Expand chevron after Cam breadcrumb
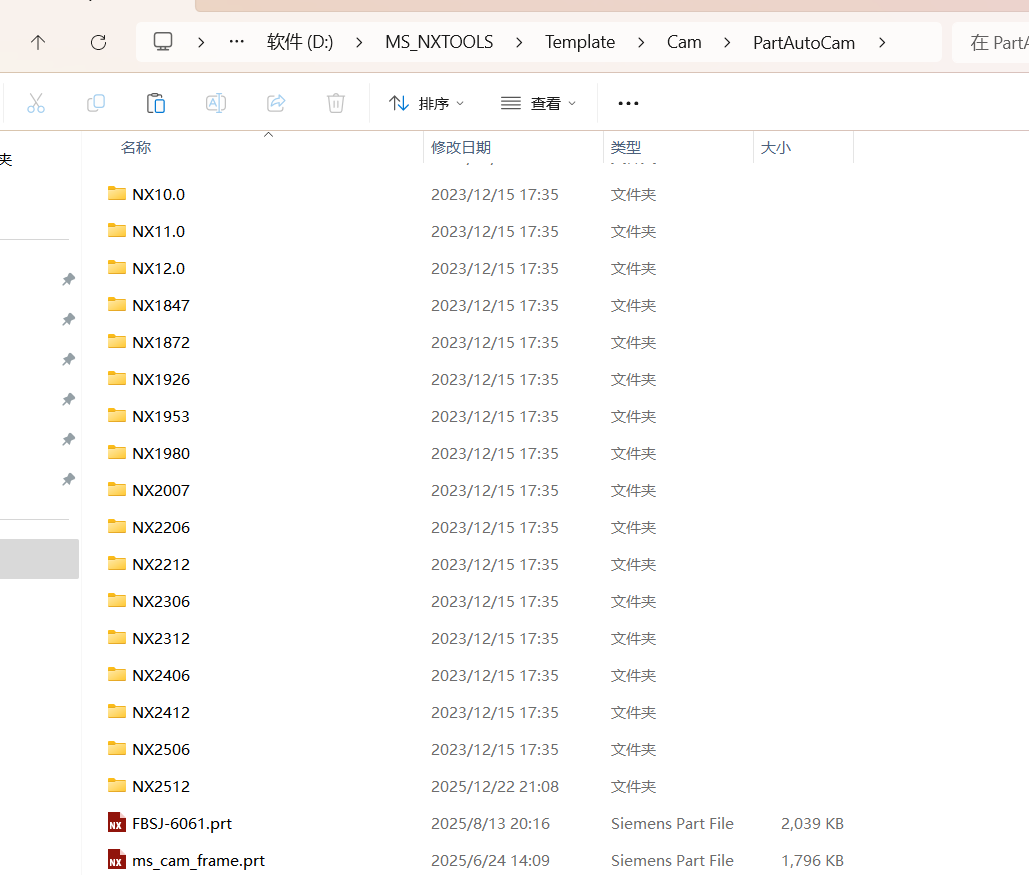The width and height of the screenshot is (1029, 886). tap(727, 43)
